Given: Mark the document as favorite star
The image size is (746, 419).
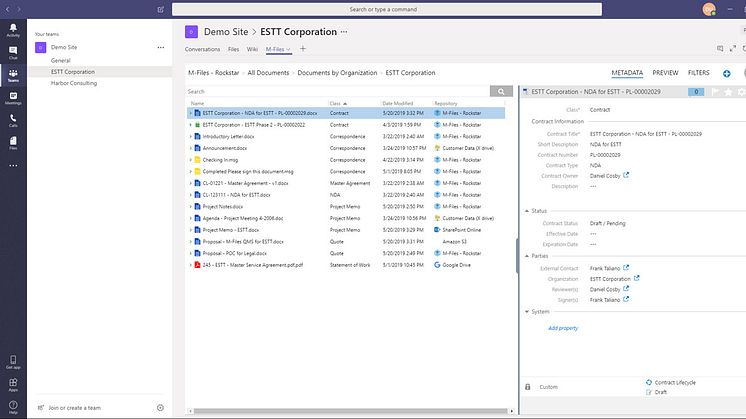Looking at the screenshot, I should pyautogui.click(x=728, y=92).
